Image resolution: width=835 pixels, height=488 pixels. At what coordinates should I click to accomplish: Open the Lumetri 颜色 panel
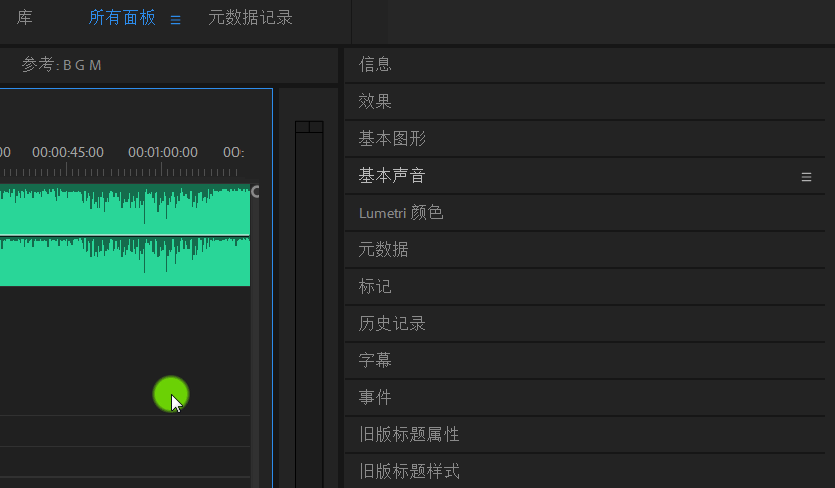585,213
